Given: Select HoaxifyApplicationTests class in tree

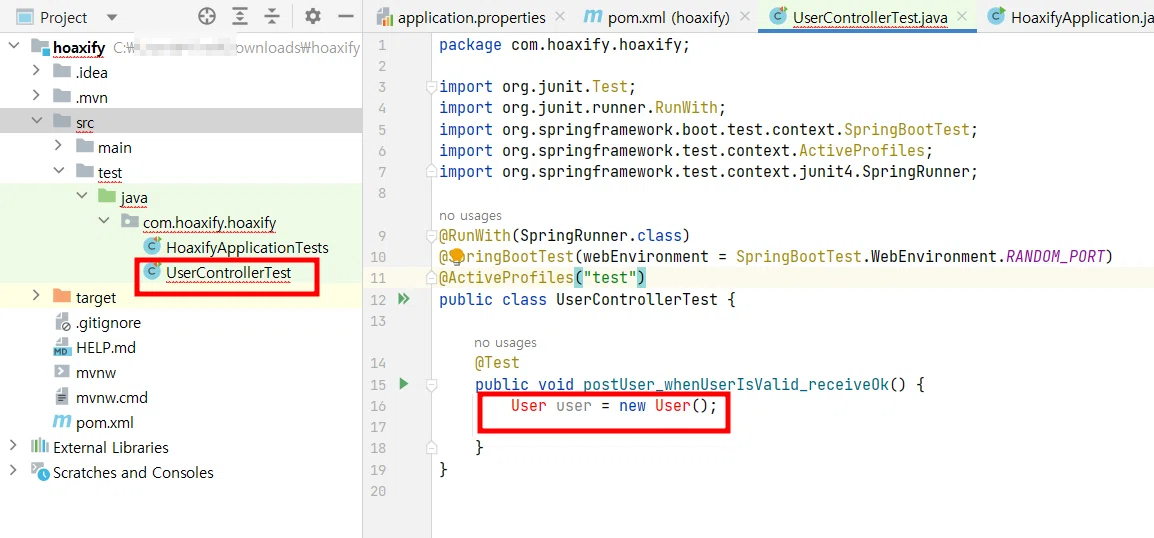Looking at the screenshot, I should point(247,247).
